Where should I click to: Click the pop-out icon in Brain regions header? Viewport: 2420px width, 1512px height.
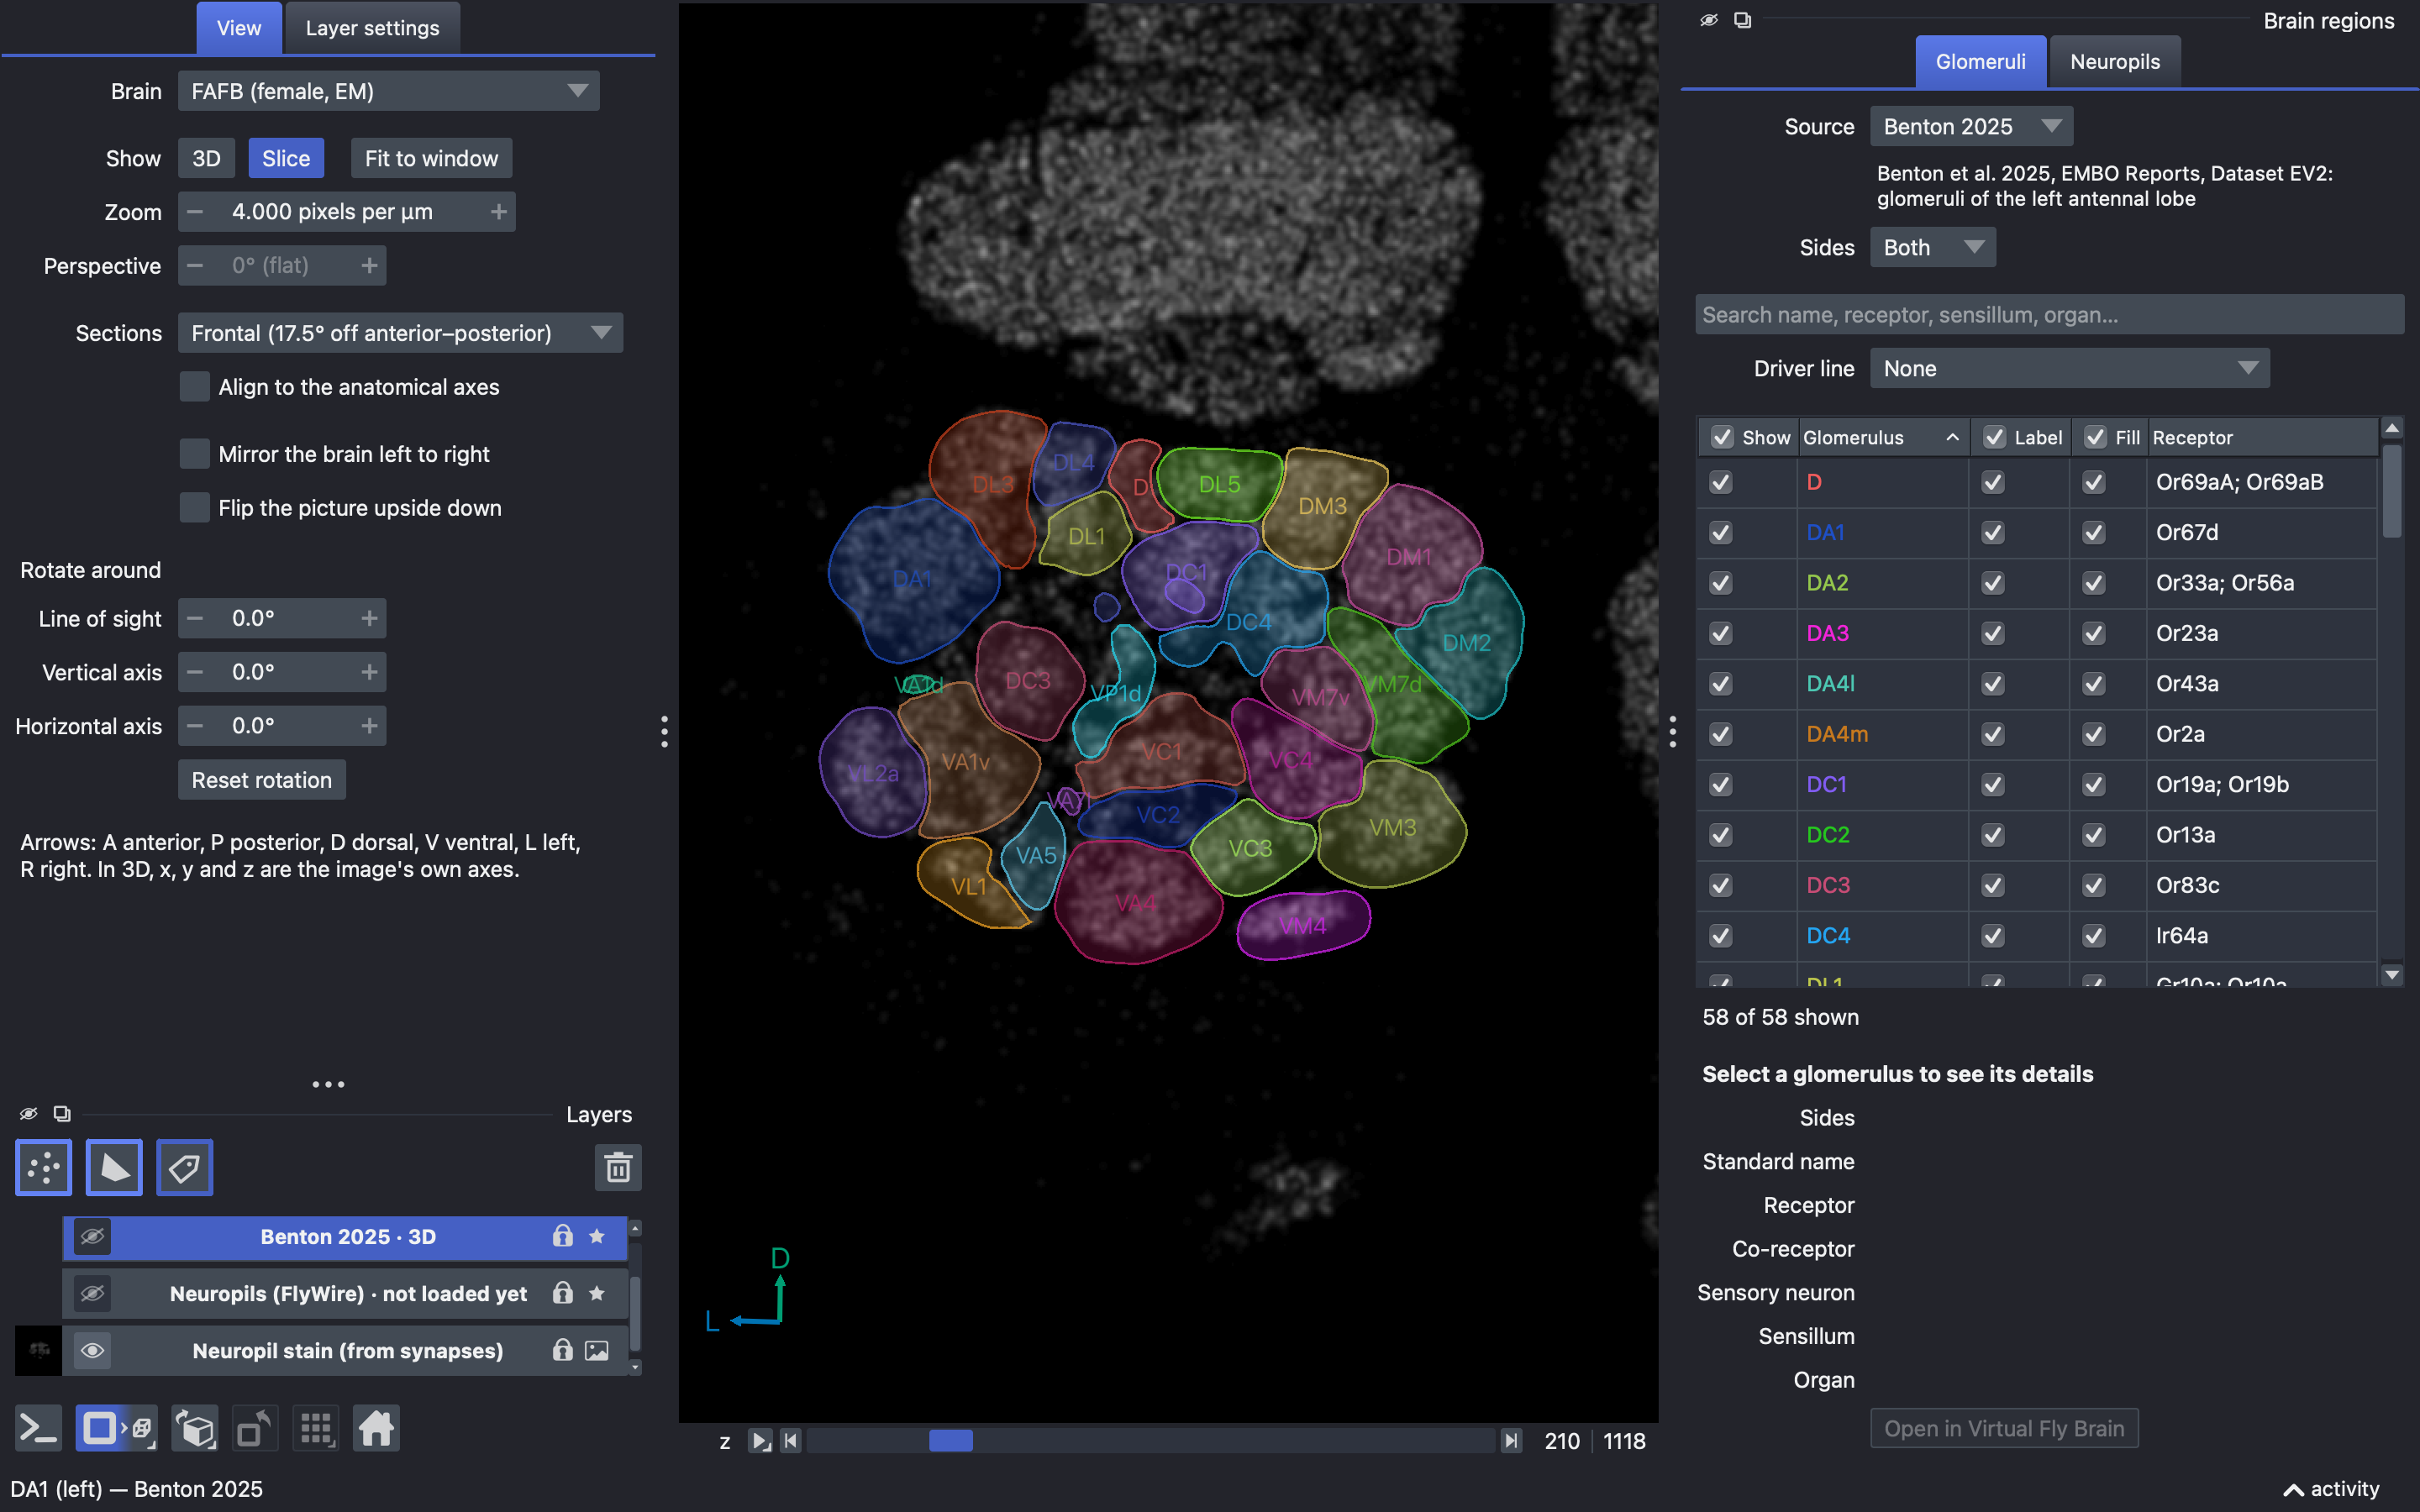coord(1743,20)
